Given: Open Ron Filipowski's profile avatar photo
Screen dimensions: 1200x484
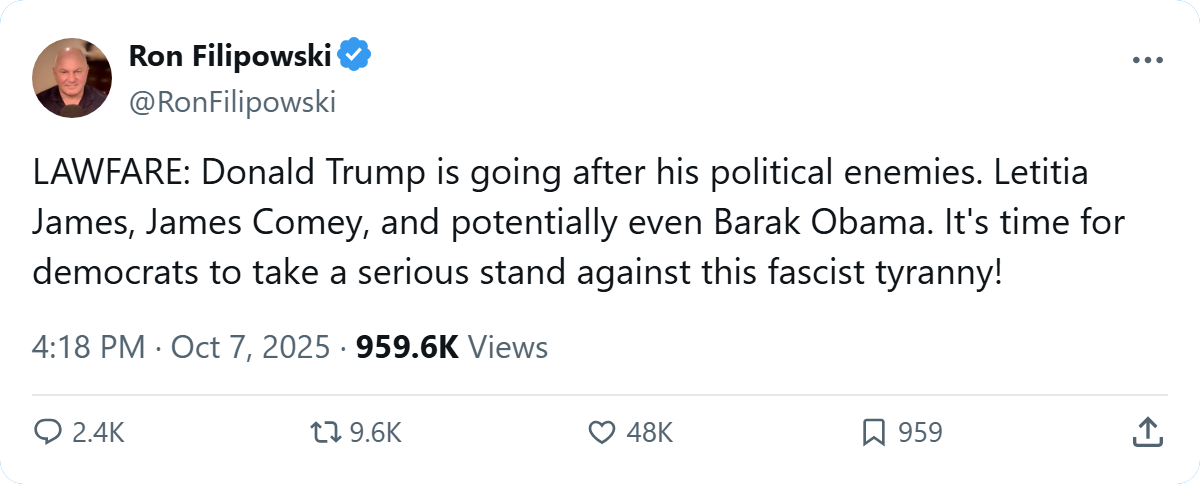Looking at the screenshot, I should (72, 78).
